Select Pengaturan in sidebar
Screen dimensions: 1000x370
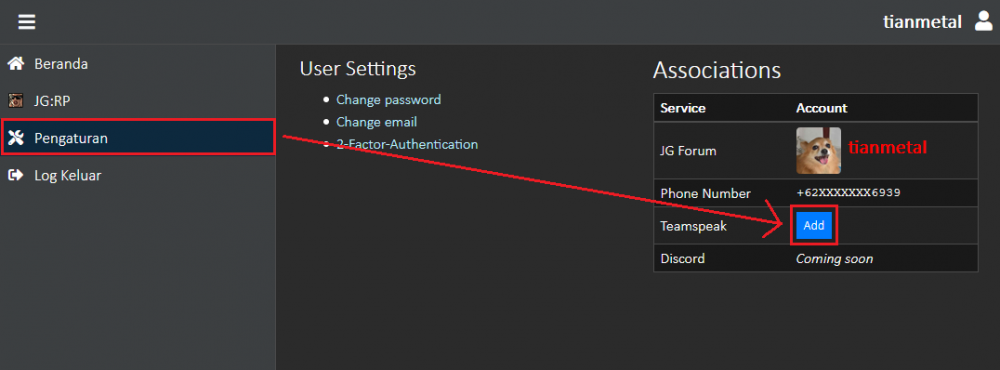tap(138, 138)
